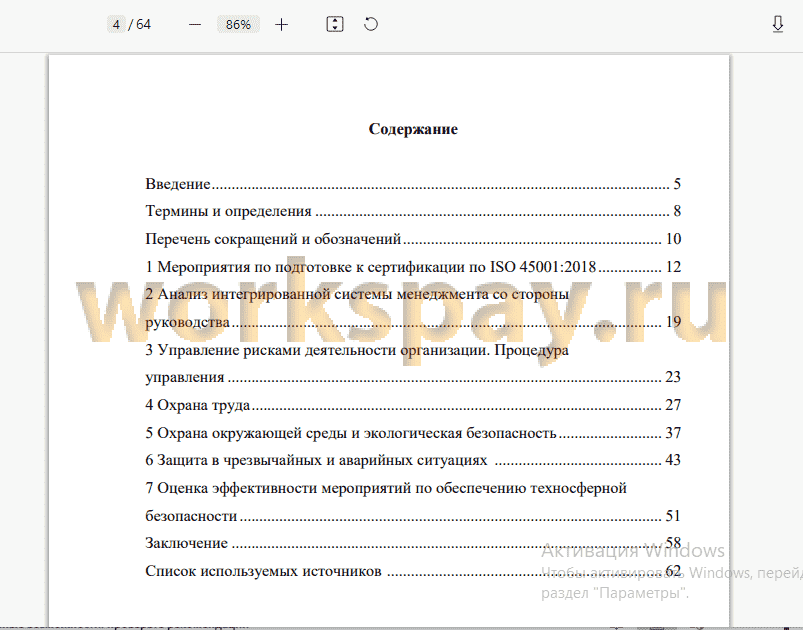Click page number 23 in contents
Viewport: 803px width, 630px height.
(673, 377)
